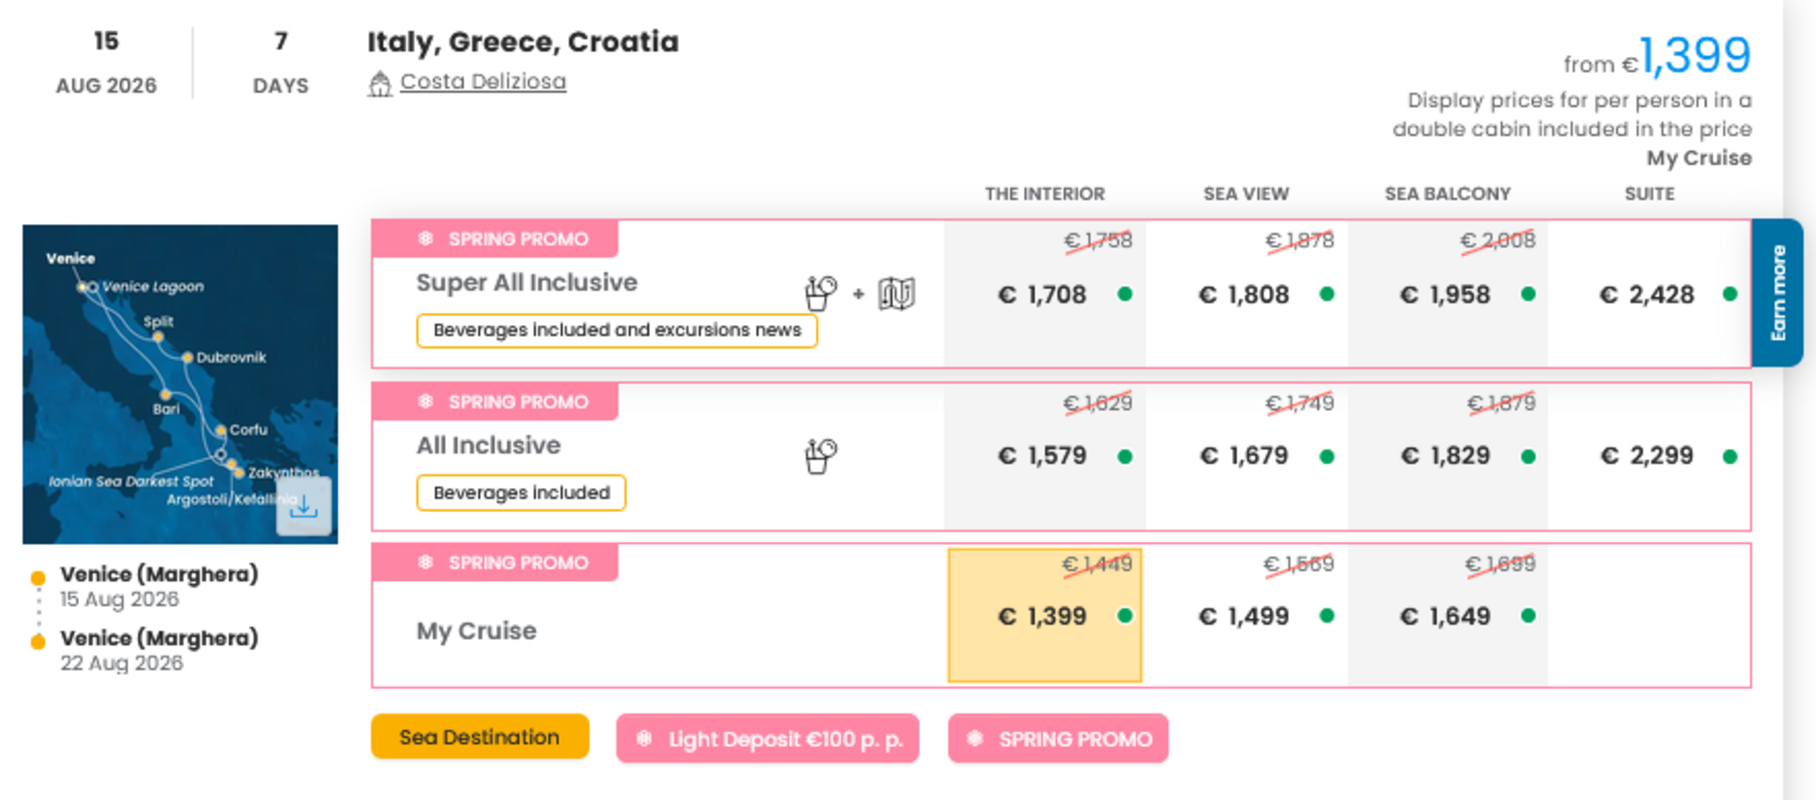Click the ship icon beside Costa Deliziosa
1816x800 pixels.
380,83
